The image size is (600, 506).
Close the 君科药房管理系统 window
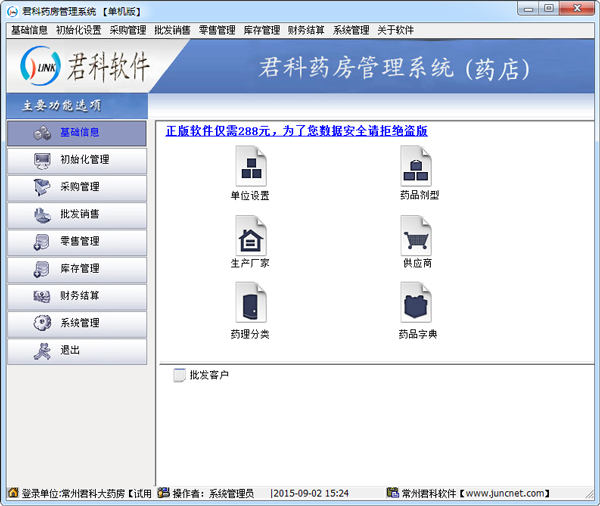[577, 9]
